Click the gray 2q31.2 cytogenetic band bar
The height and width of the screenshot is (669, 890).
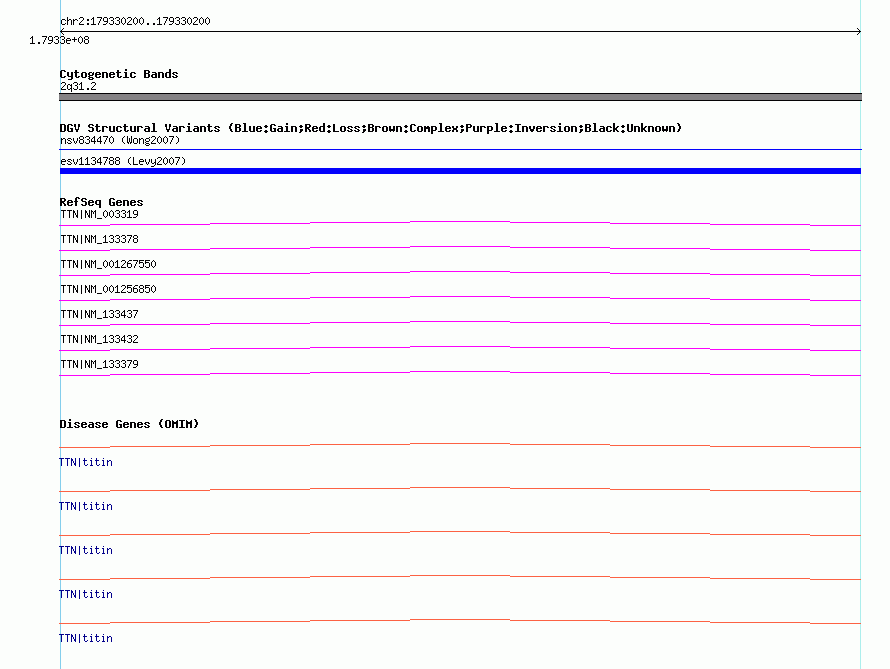[x=460, y=97]
